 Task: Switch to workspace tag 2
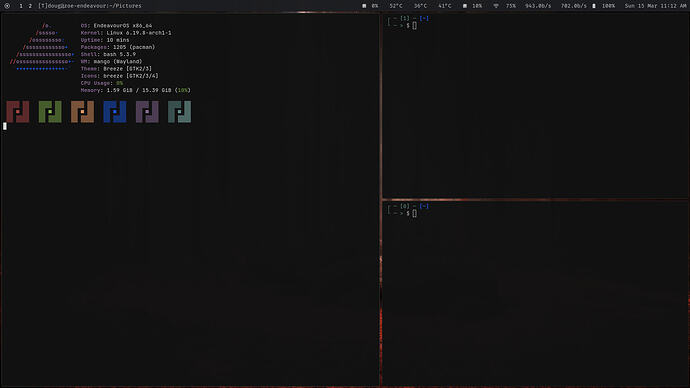[30, 6]
